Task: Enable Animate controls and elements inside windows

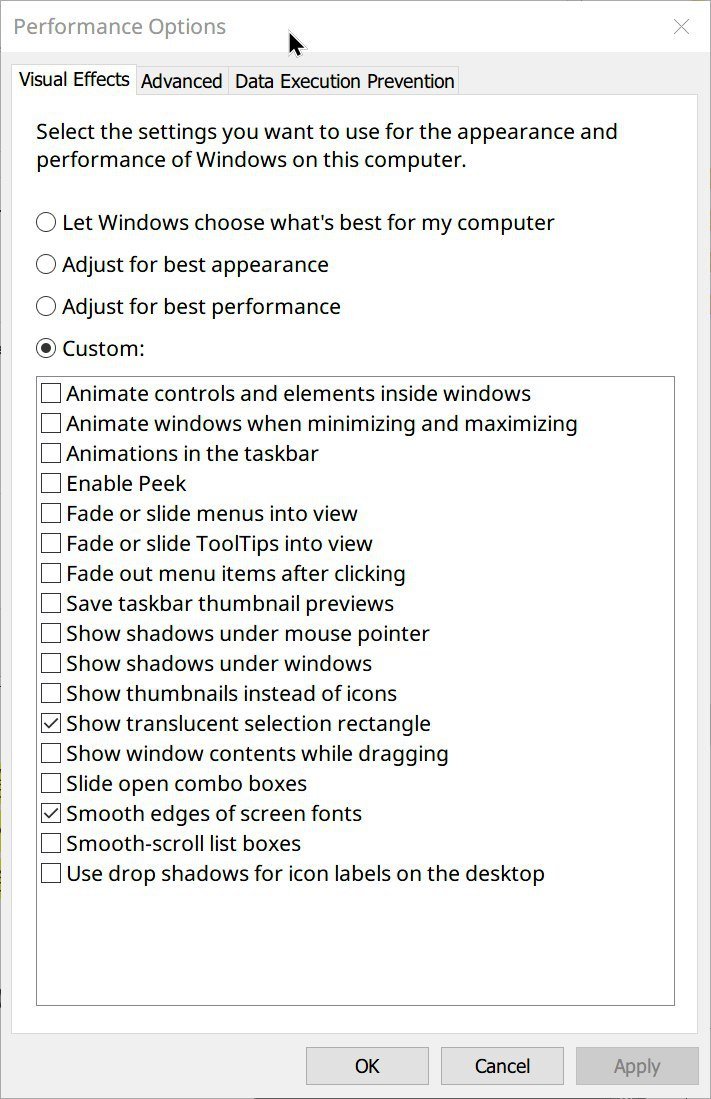Action: pyautogui.click(x=51, y=393)
